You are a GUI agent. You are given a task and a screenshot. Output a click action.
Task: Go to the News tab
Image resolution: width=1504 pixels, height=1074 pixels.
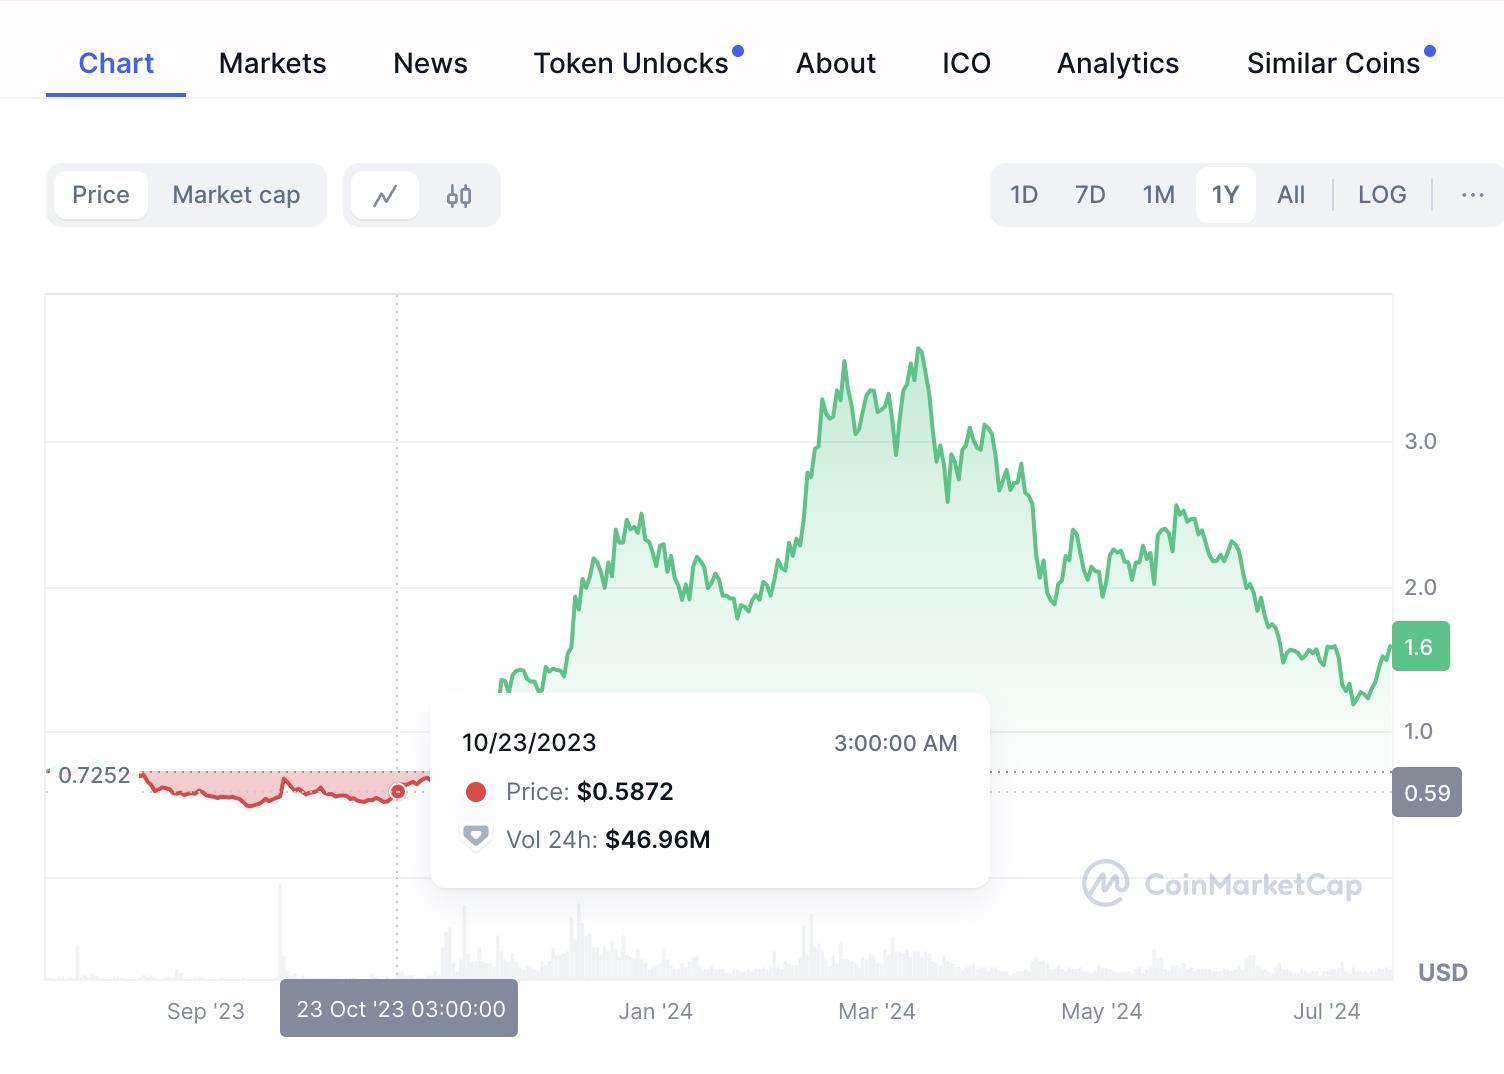(x=430, y=63)
